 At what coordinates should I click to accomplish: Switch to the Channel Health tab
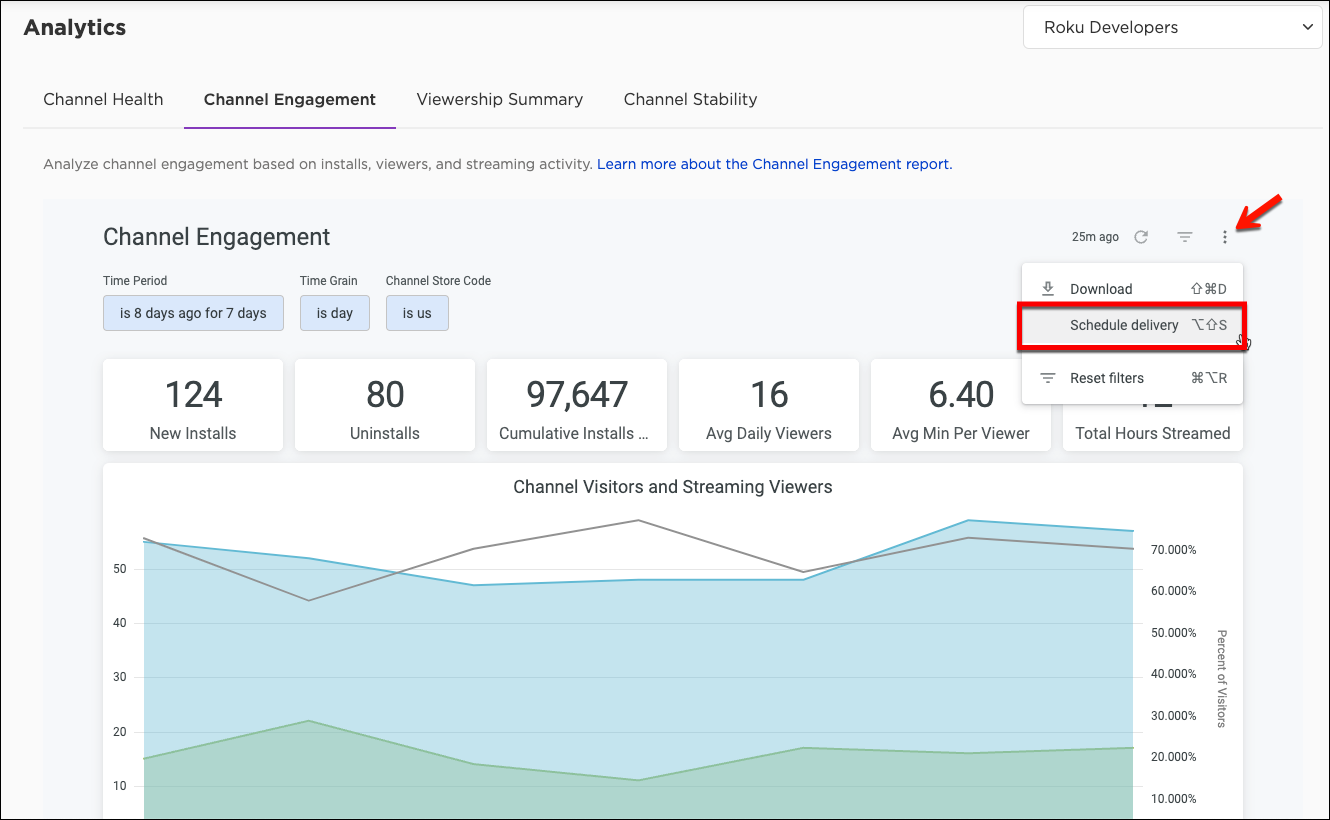point(103,99)
